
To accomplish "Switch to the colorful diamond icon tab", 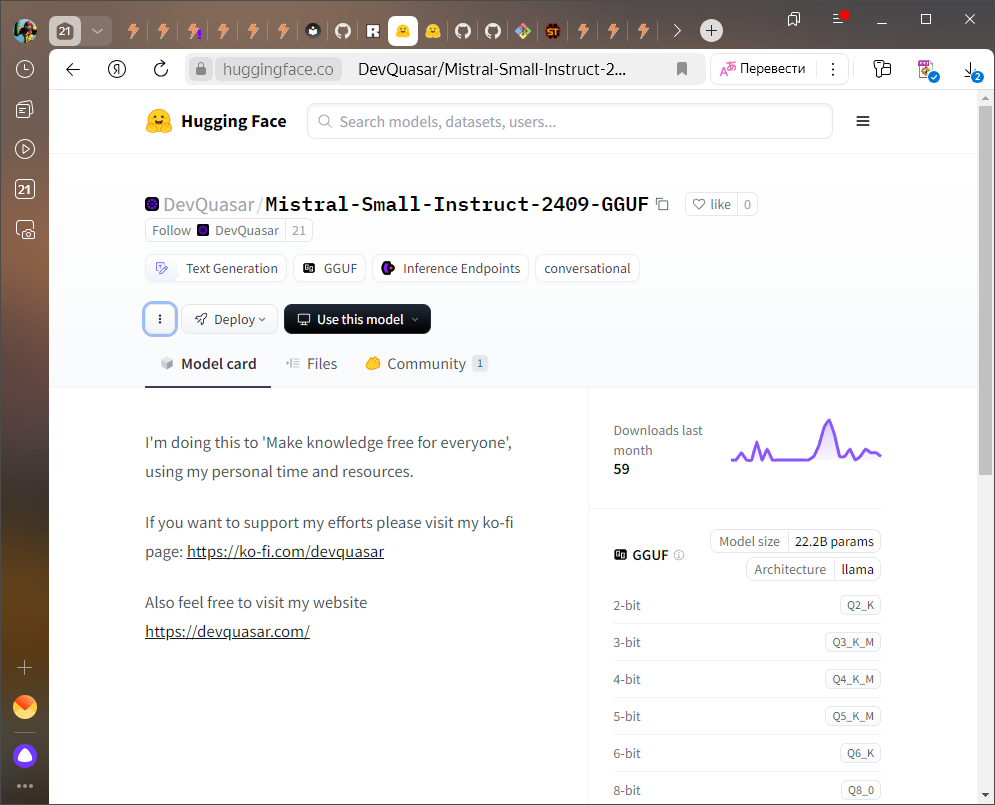I will click(523, 30).
